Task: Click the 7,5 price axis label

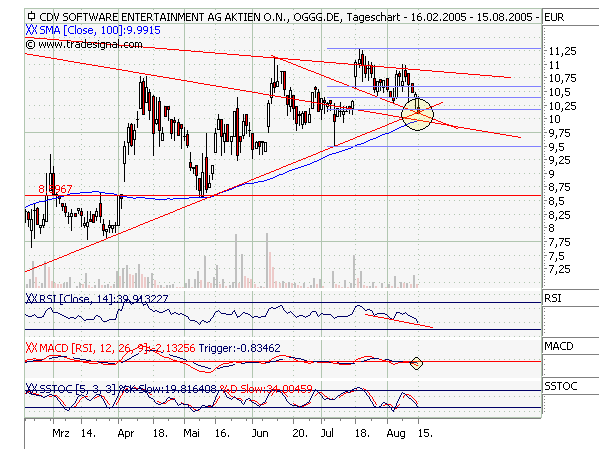Action: click(556, 256)
